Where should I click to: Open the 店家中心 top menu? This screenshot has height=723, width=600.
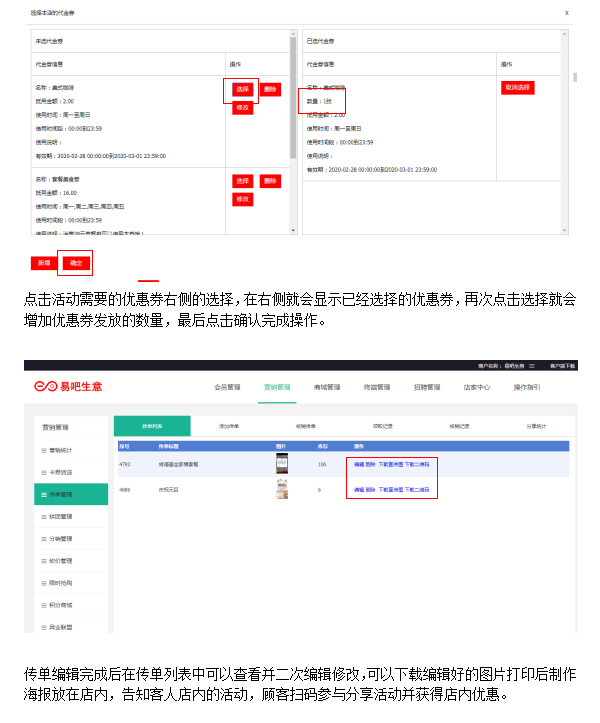click(x=476, y=386)
